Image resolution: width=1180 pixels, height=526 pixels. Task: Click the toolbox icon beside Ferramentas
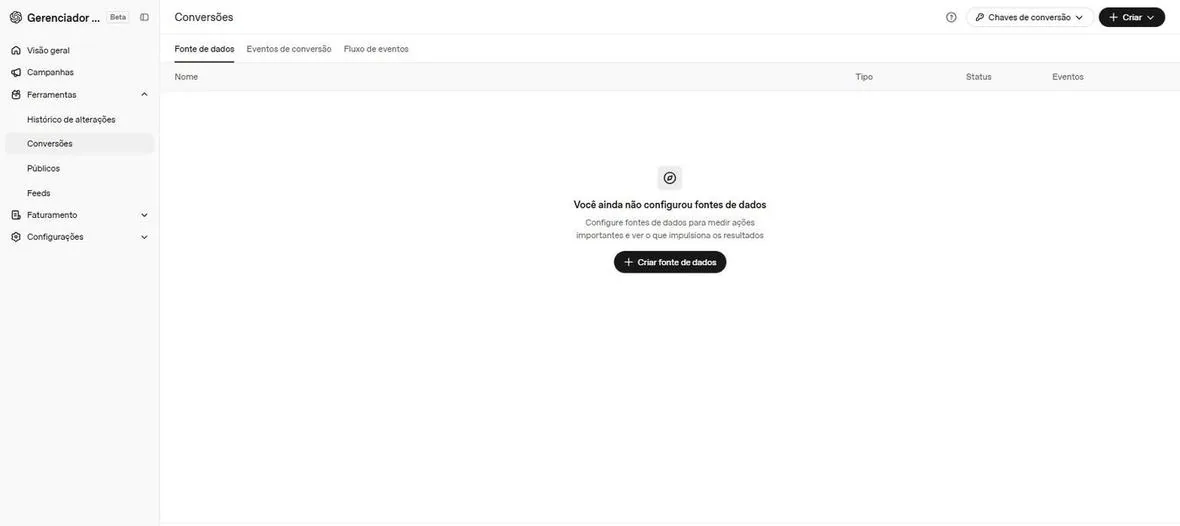(x=16, y=95)
